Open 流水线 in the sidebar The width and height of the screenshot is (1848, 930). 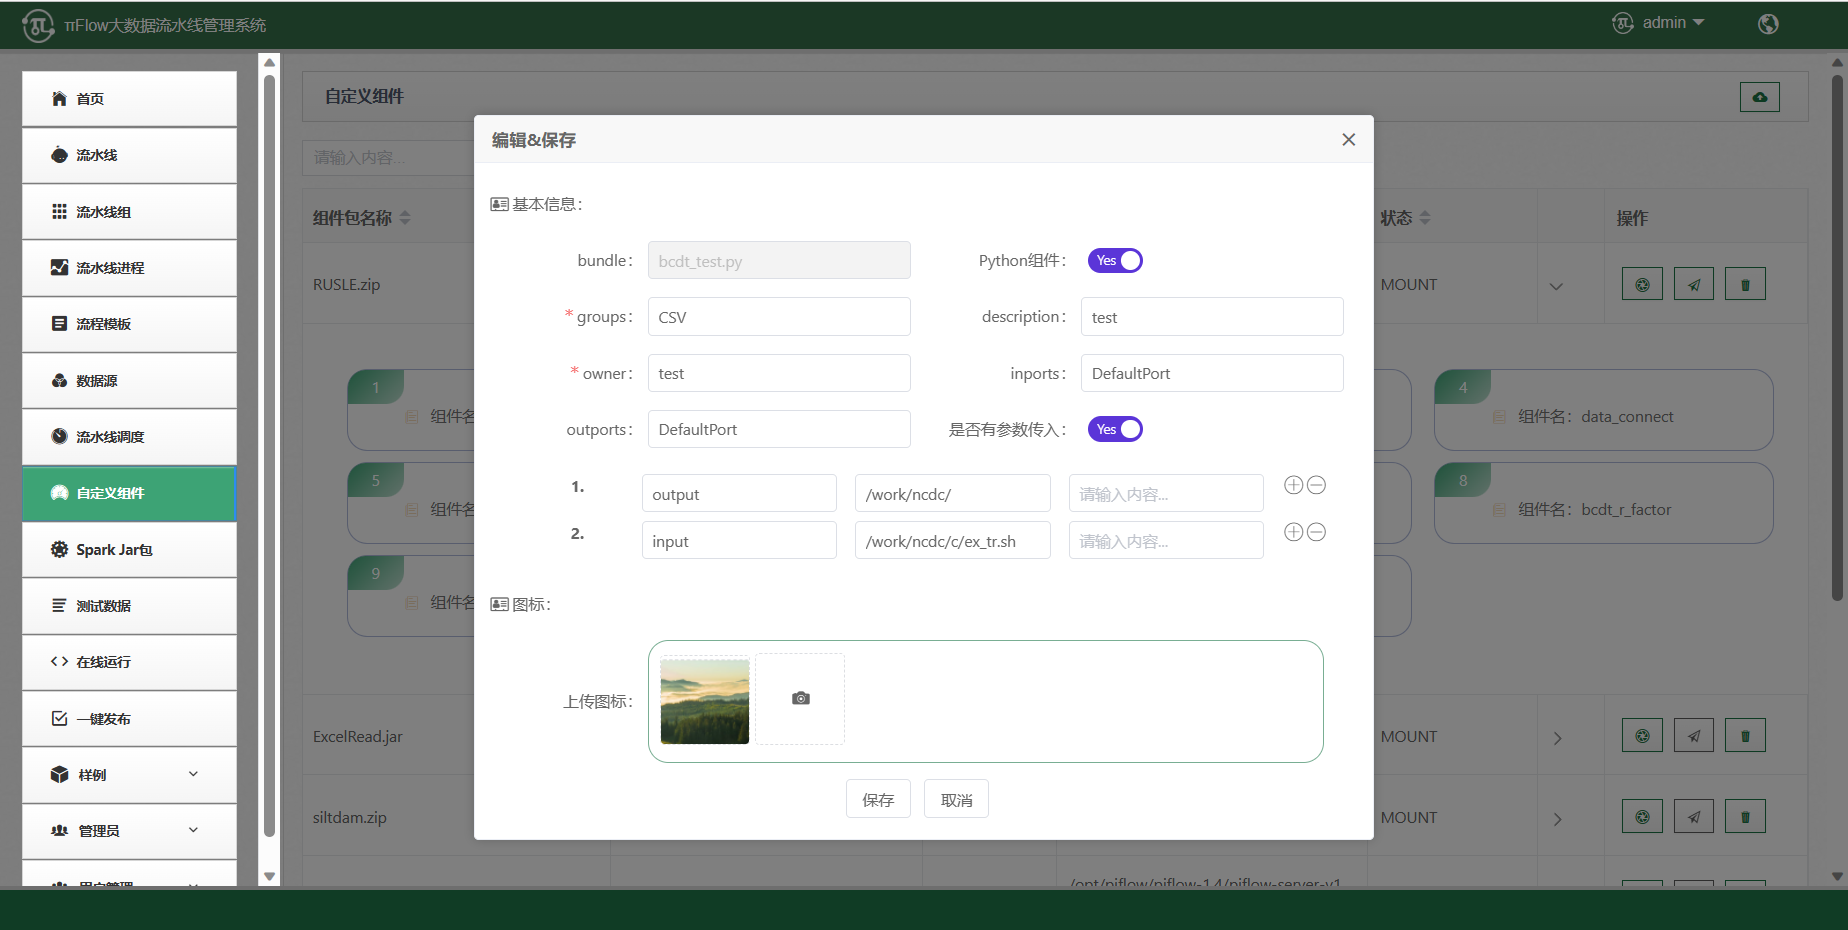click(129, 155)
